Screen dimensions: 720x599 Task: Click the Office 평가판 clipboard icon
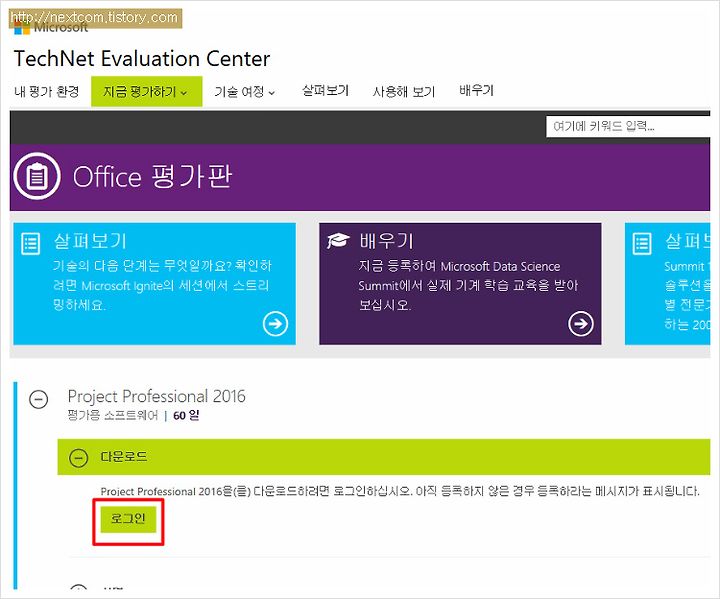[37, 176]
